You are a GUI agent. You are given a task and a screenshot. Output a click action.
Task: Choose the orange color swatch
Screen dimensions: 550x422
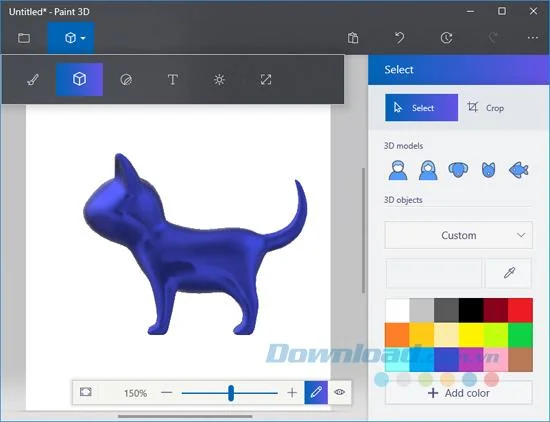(x=397, y=335)
